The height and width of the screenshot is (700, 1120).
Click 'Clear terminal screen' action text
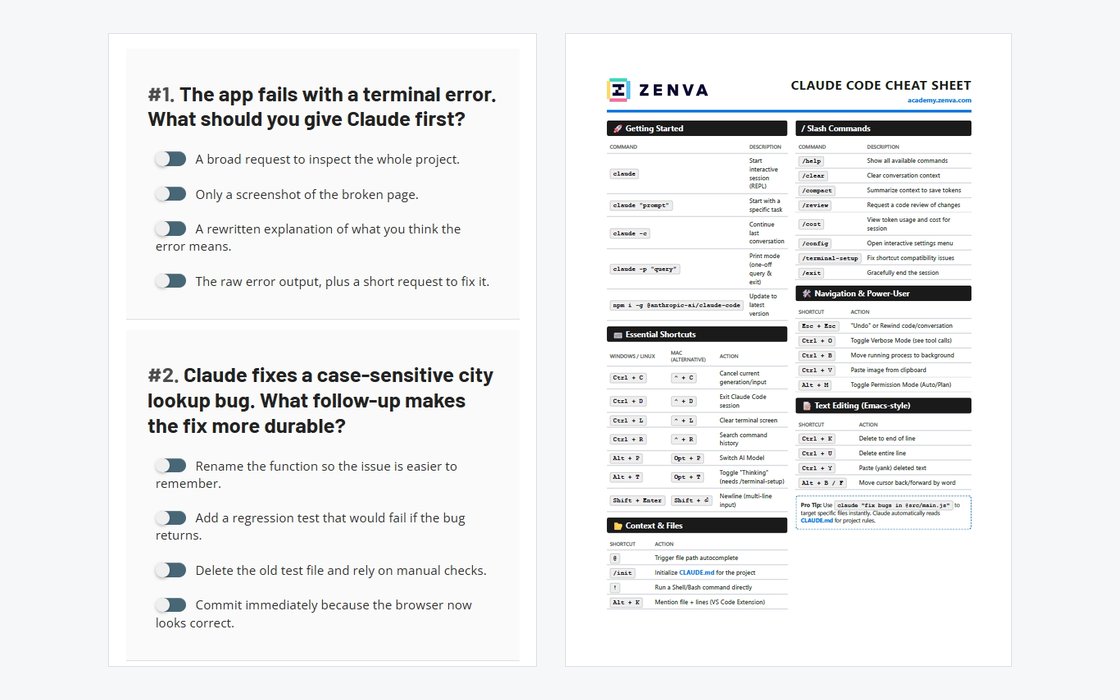pyautogui.click(x=748, y=420)
